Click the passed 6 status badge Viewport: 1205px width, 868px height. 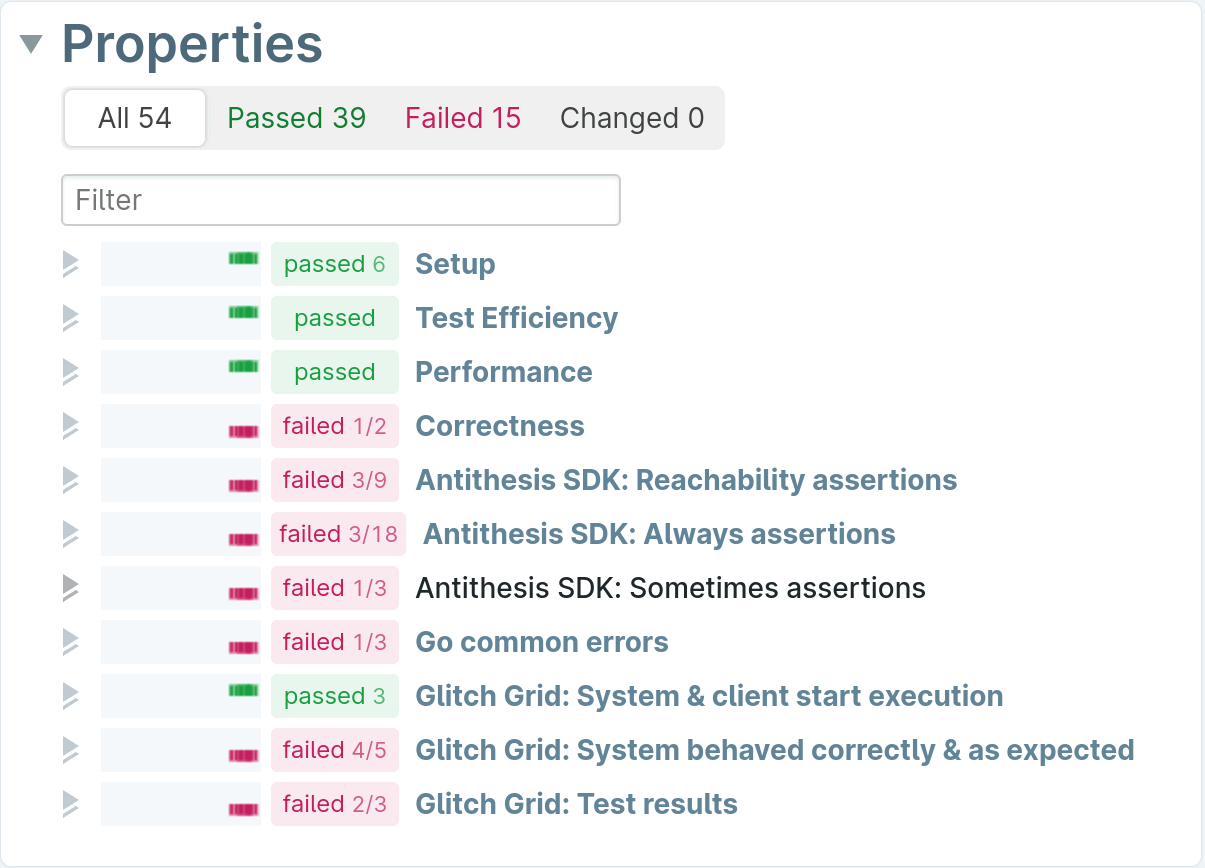pyautogui.click(x=335, y=264)
